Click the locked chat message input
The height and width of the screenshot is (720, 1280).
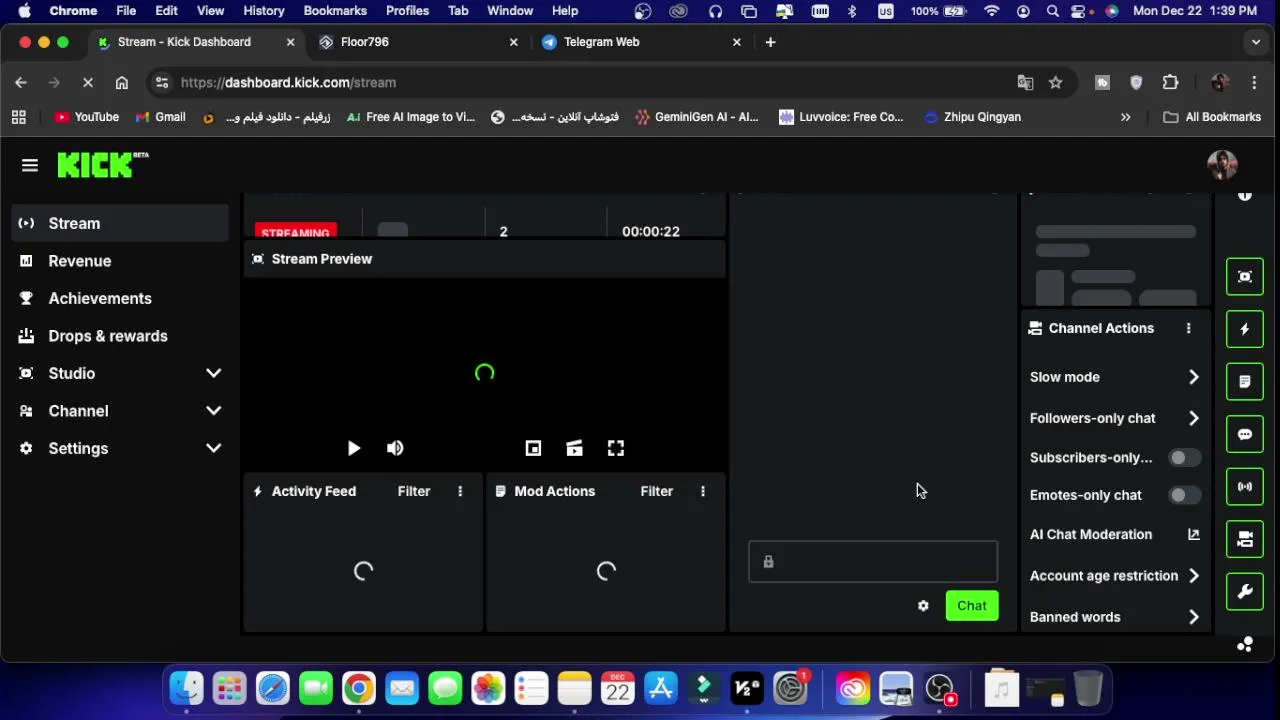tap(873, 562)
